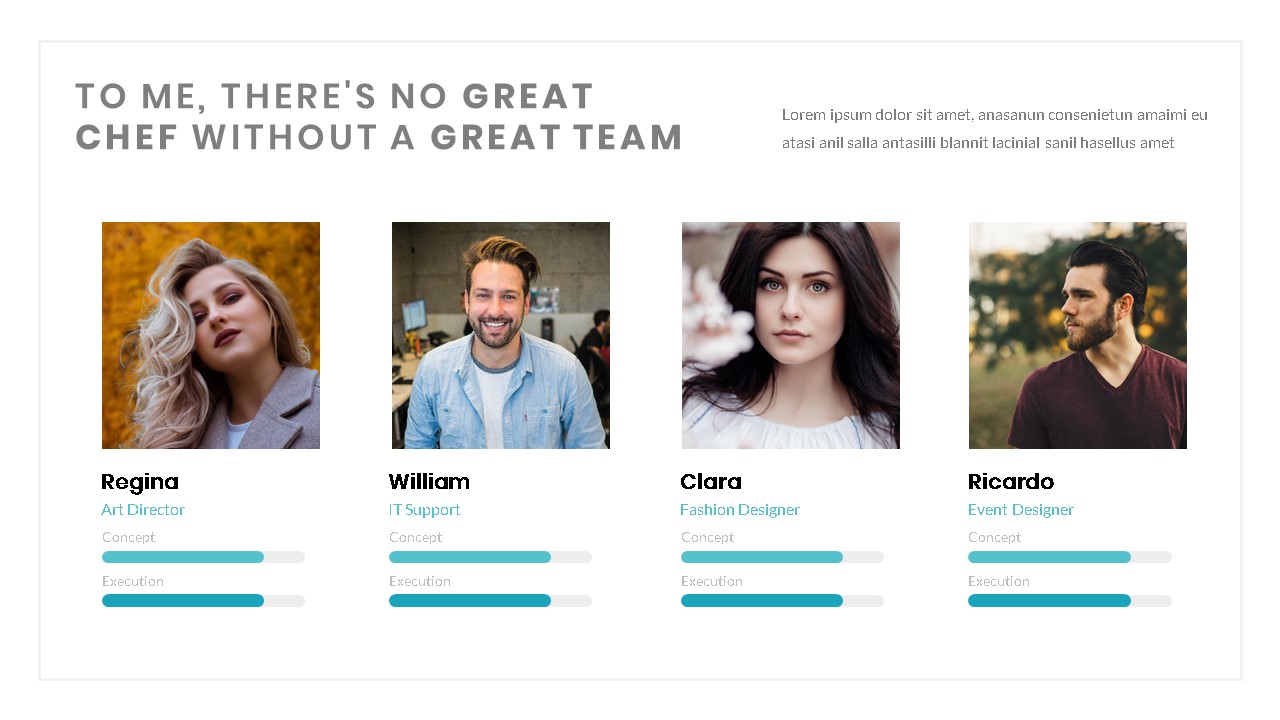Select the name Regina

coord(140,482)
